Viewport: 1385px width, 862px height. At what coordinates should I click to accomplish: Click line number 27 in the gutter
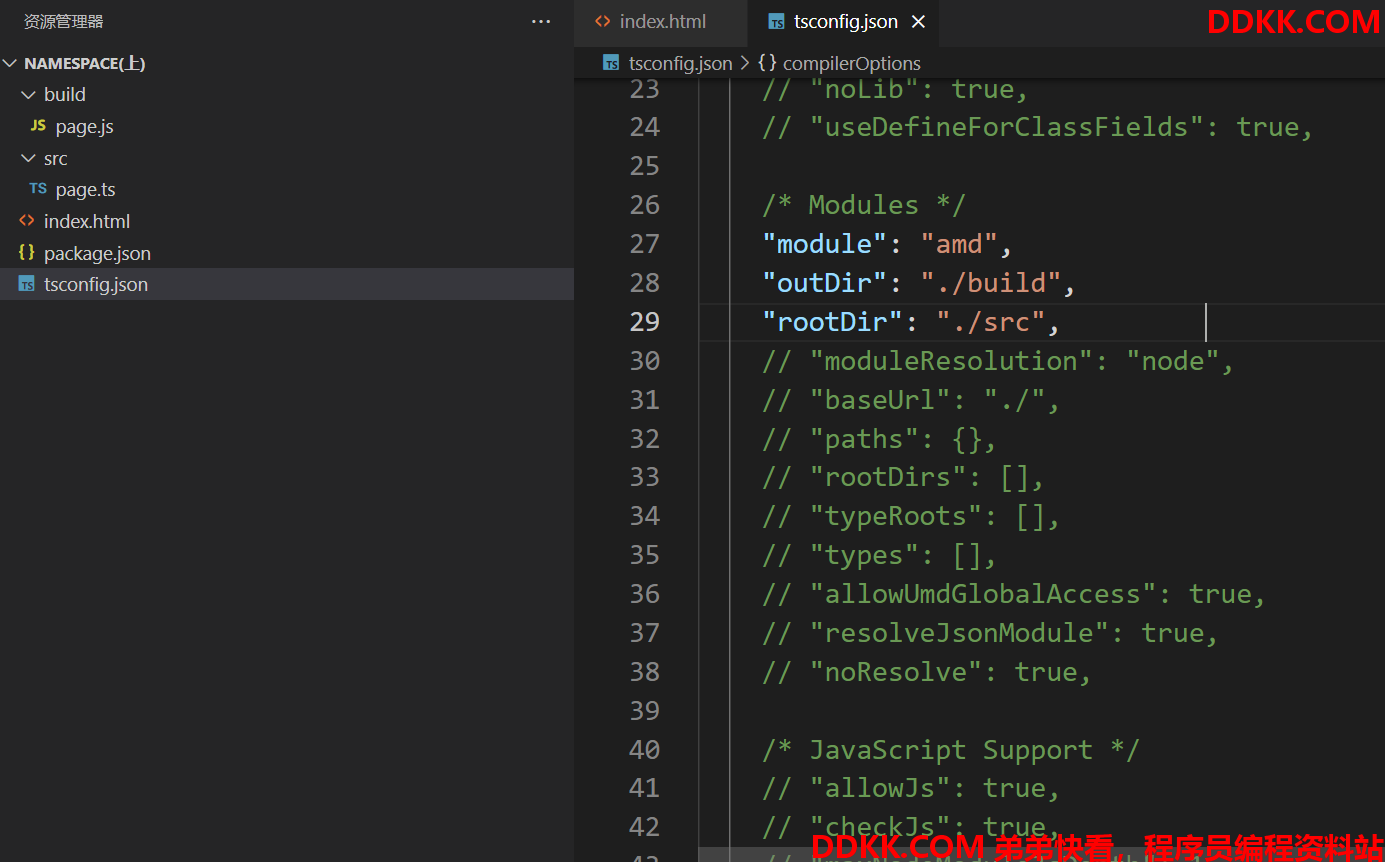[645, 244]
